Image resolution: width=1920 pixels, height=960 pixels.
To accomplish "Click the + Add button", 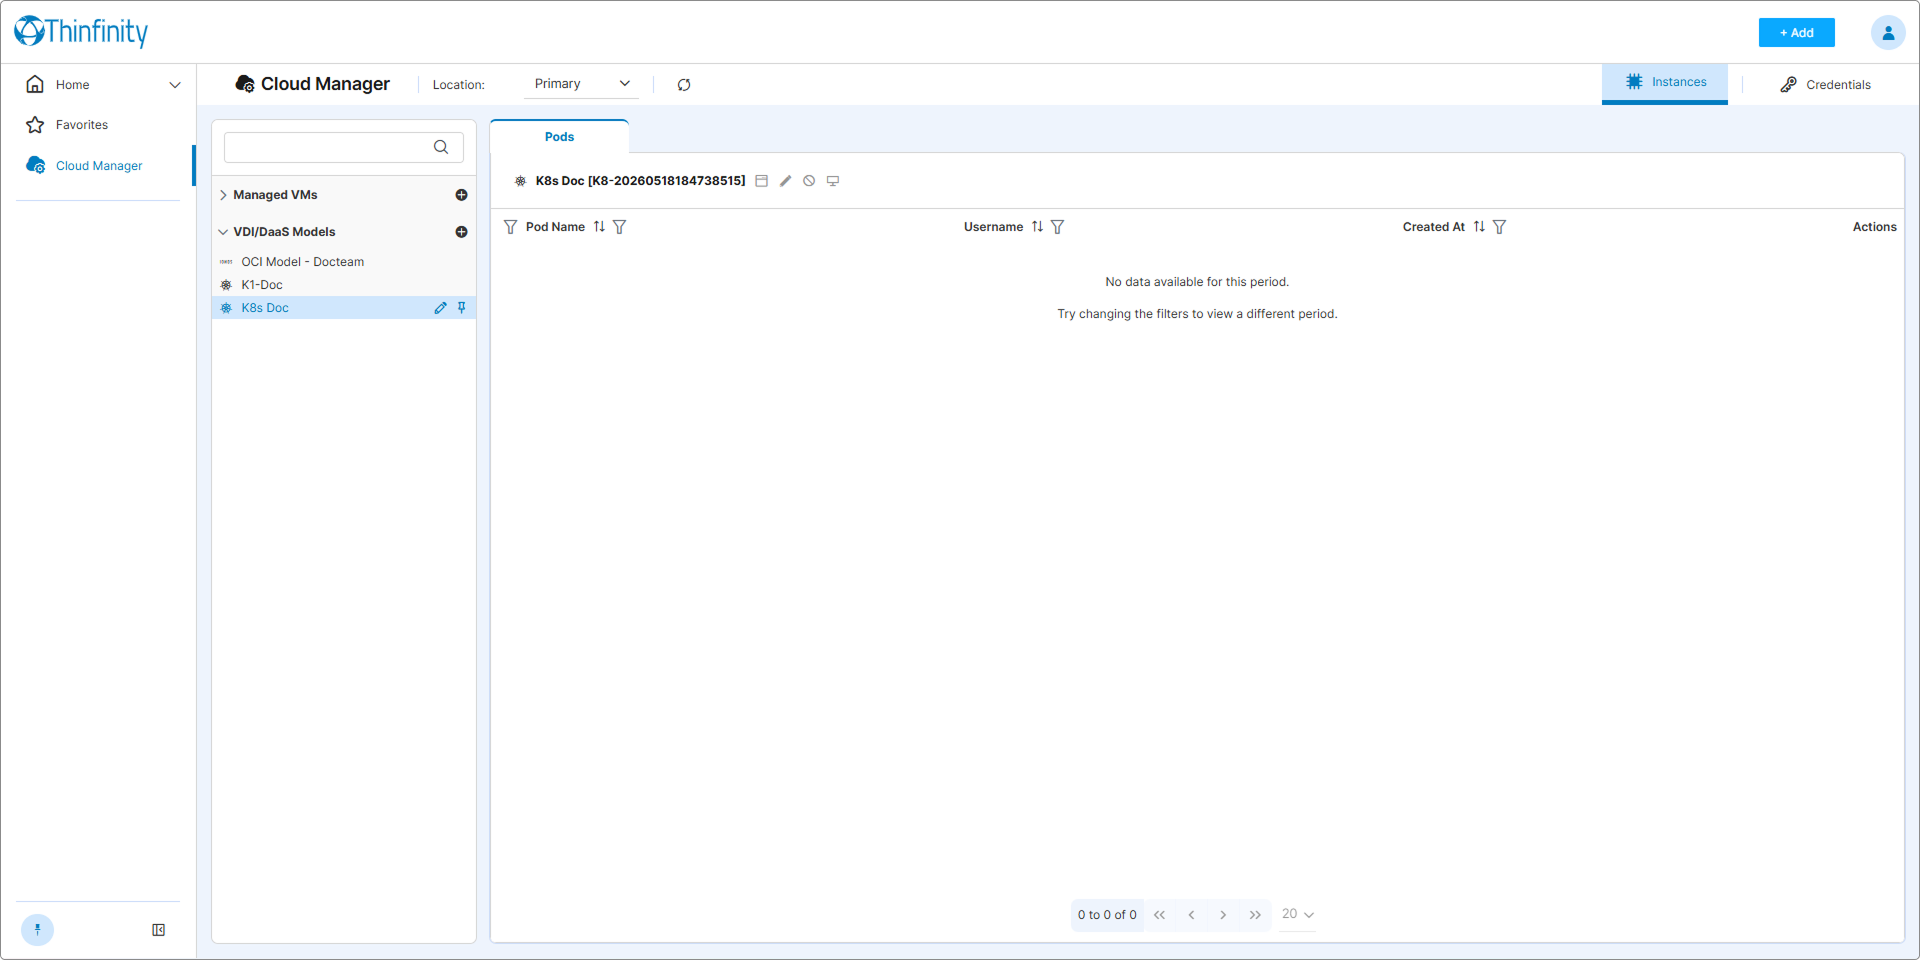I will [1796, 33].
